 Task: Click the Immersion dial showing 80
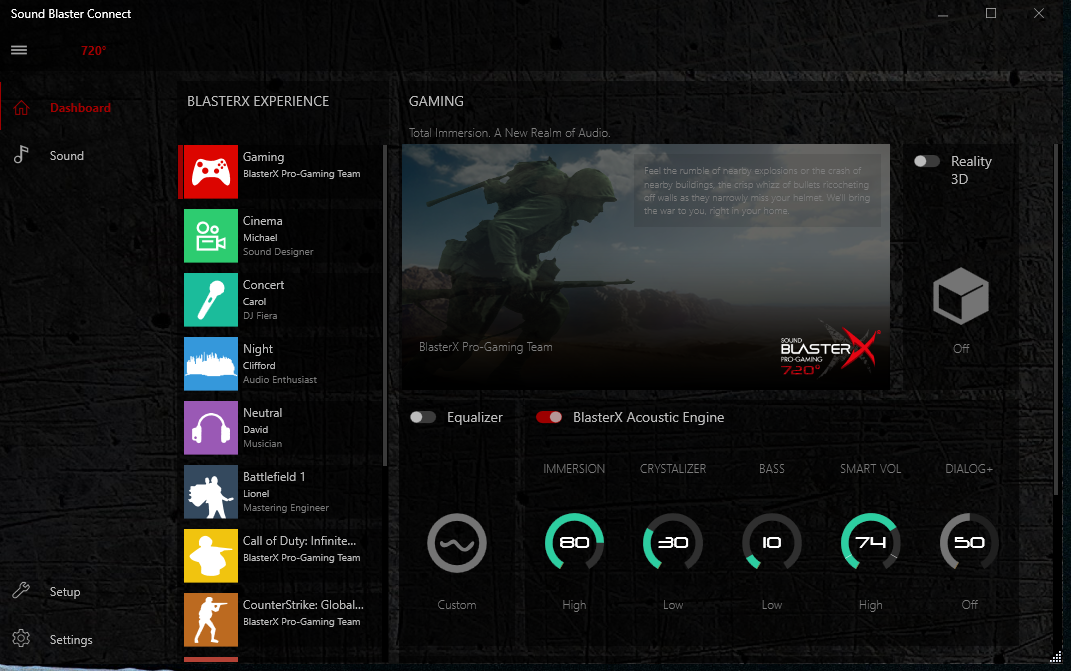[x=574, y=543]
